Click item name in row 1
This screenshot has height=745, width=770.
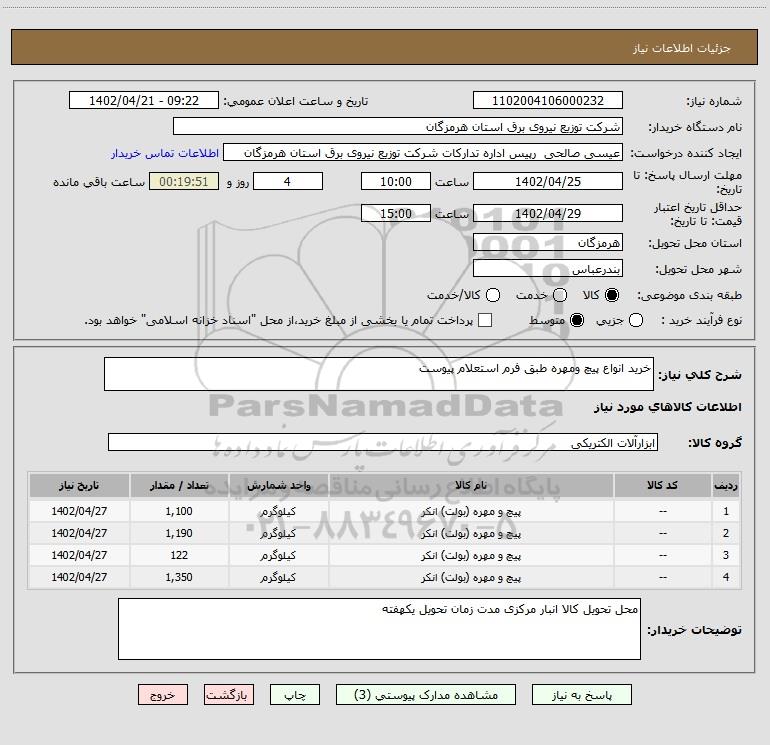471,512
